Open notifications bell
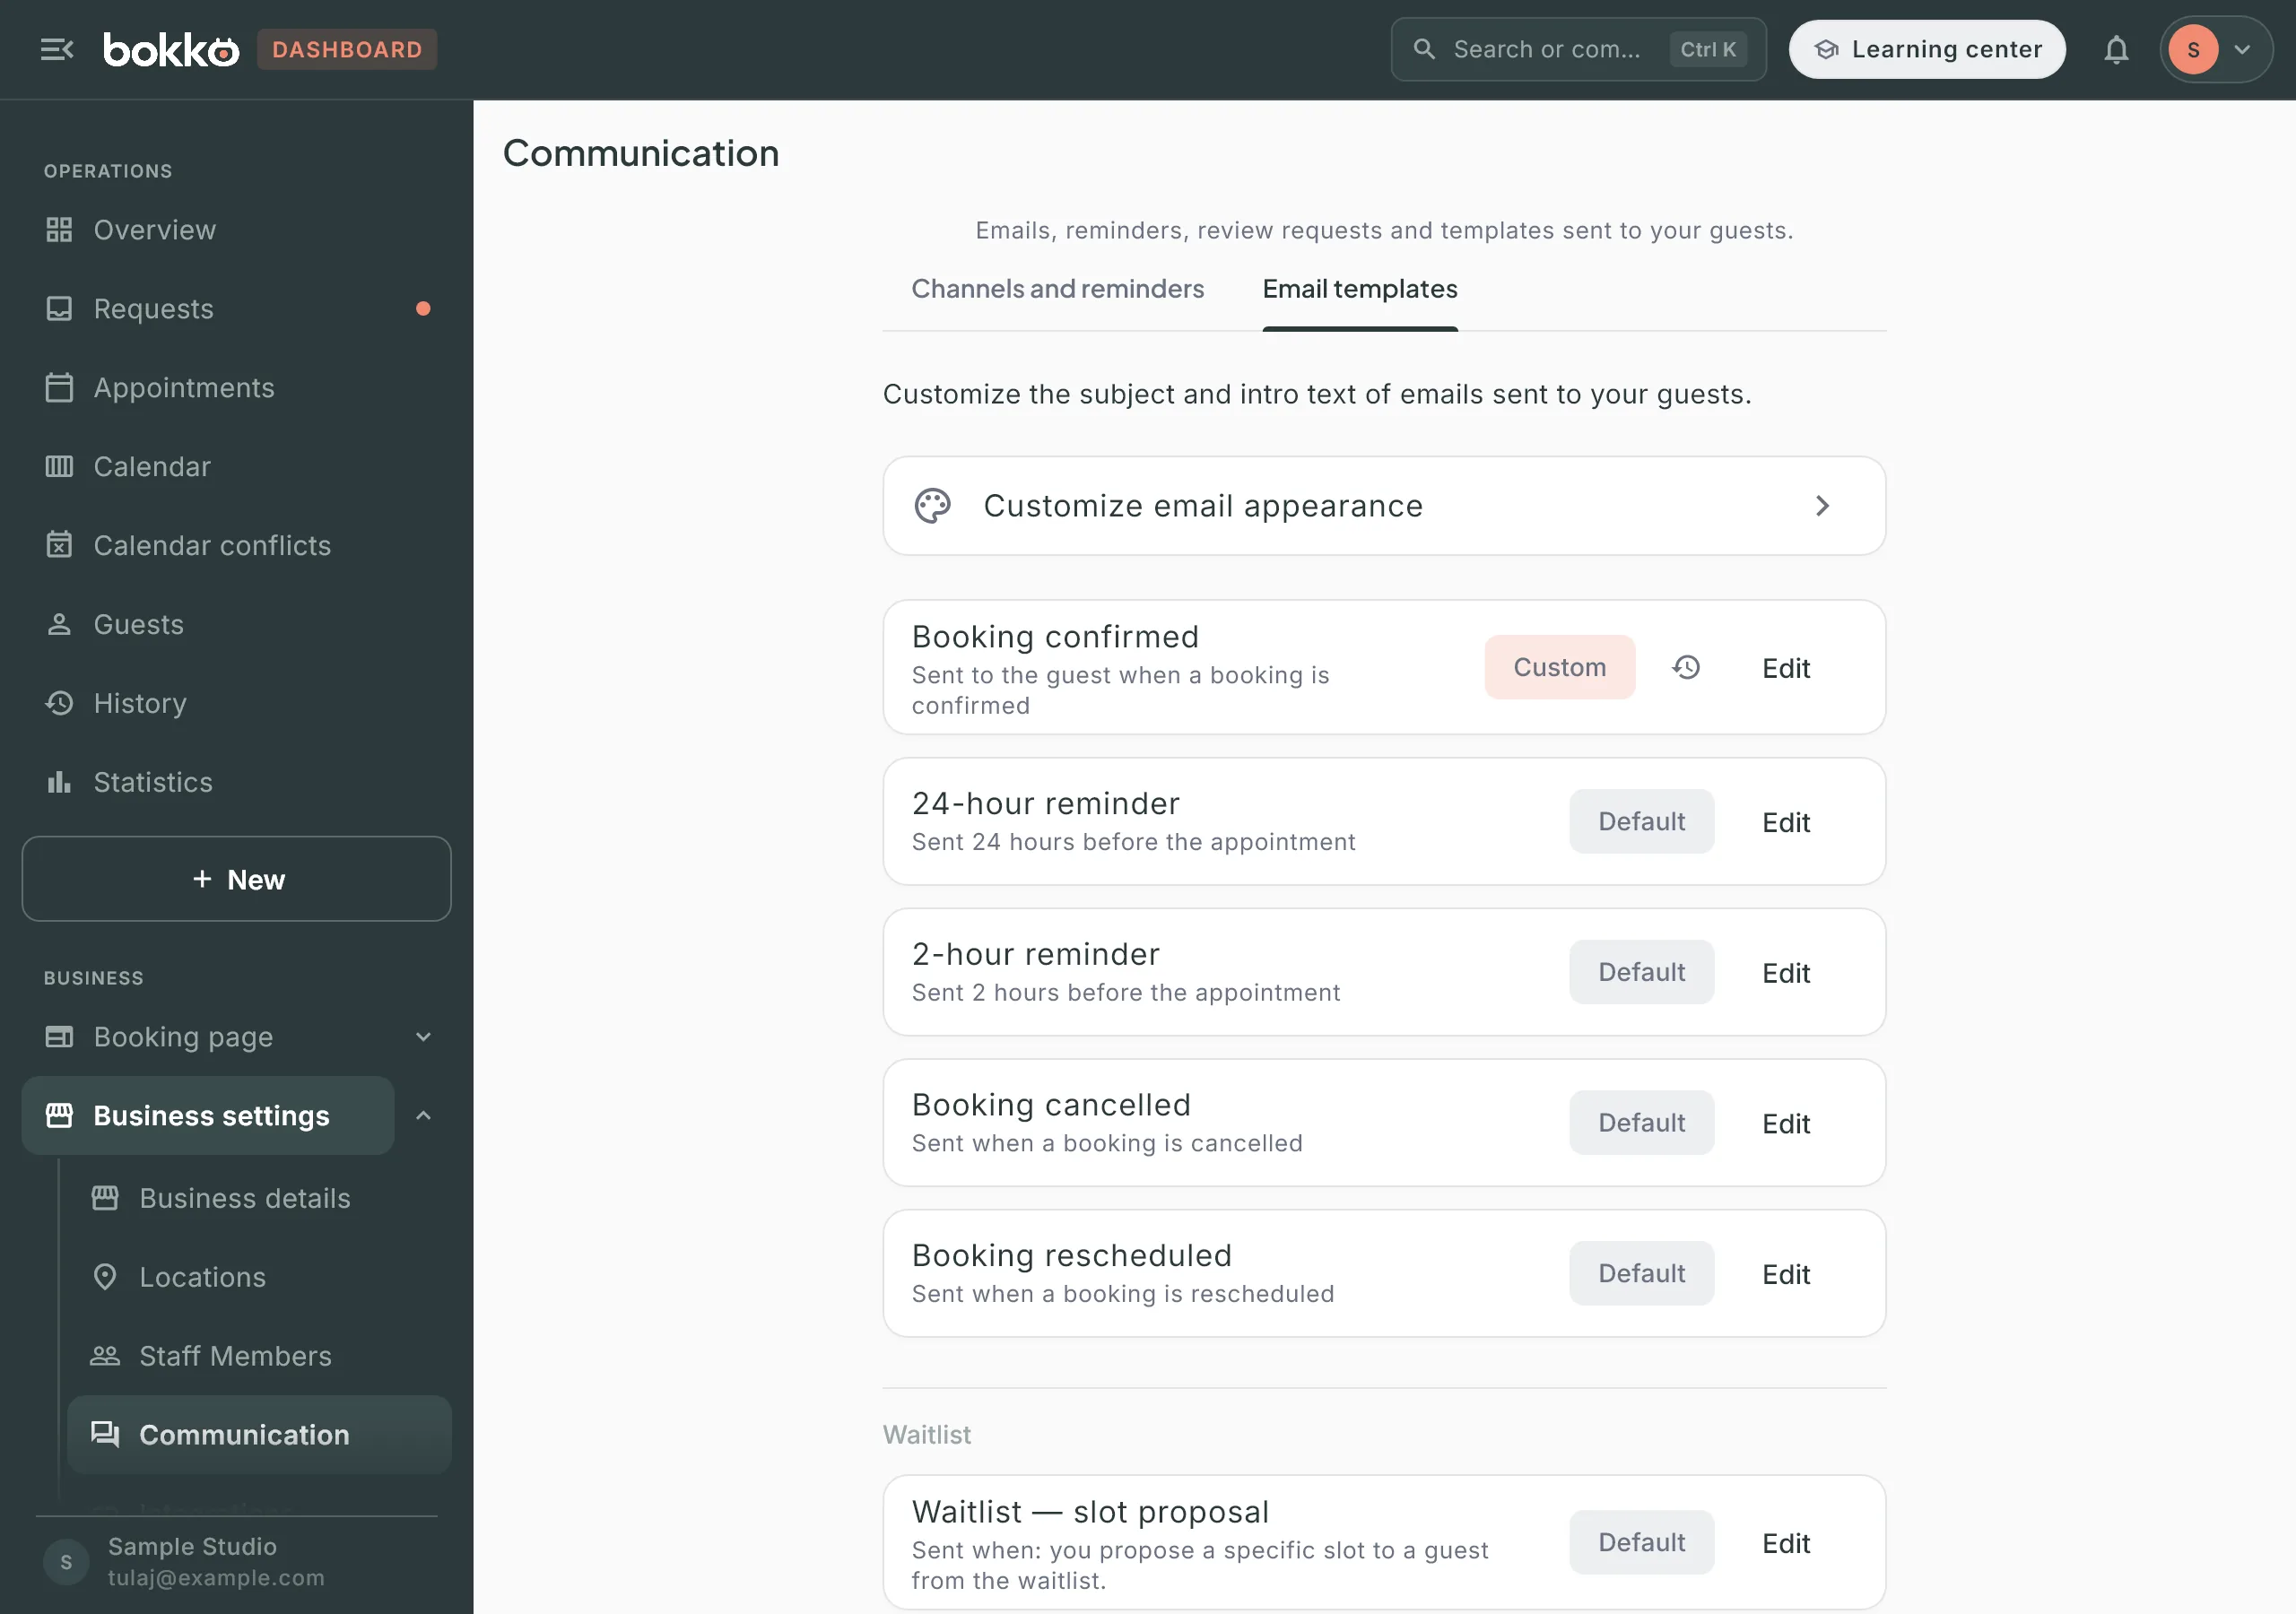2296x1614 pixels. 2116,49
